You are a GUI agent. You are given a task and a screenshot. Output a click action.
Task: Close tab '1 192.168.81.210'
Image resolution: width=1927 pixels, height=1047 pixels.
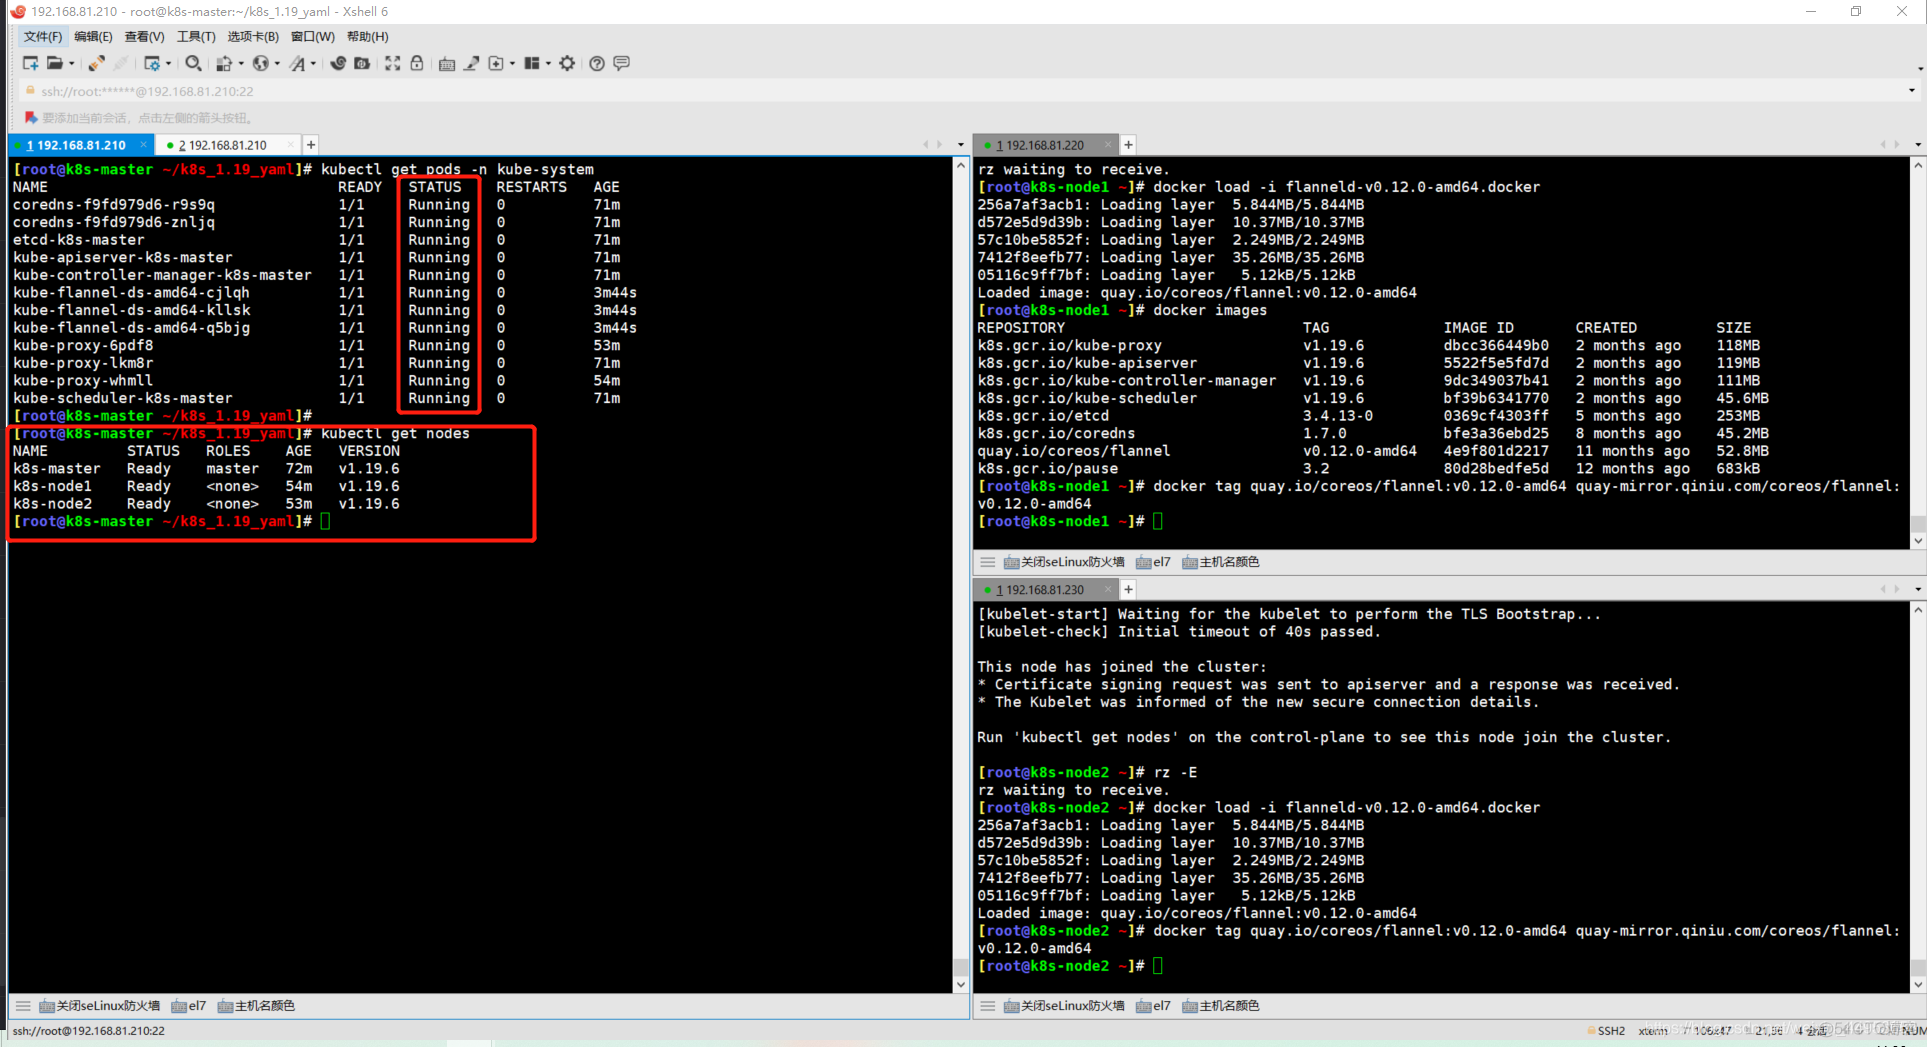click(143, 145)
